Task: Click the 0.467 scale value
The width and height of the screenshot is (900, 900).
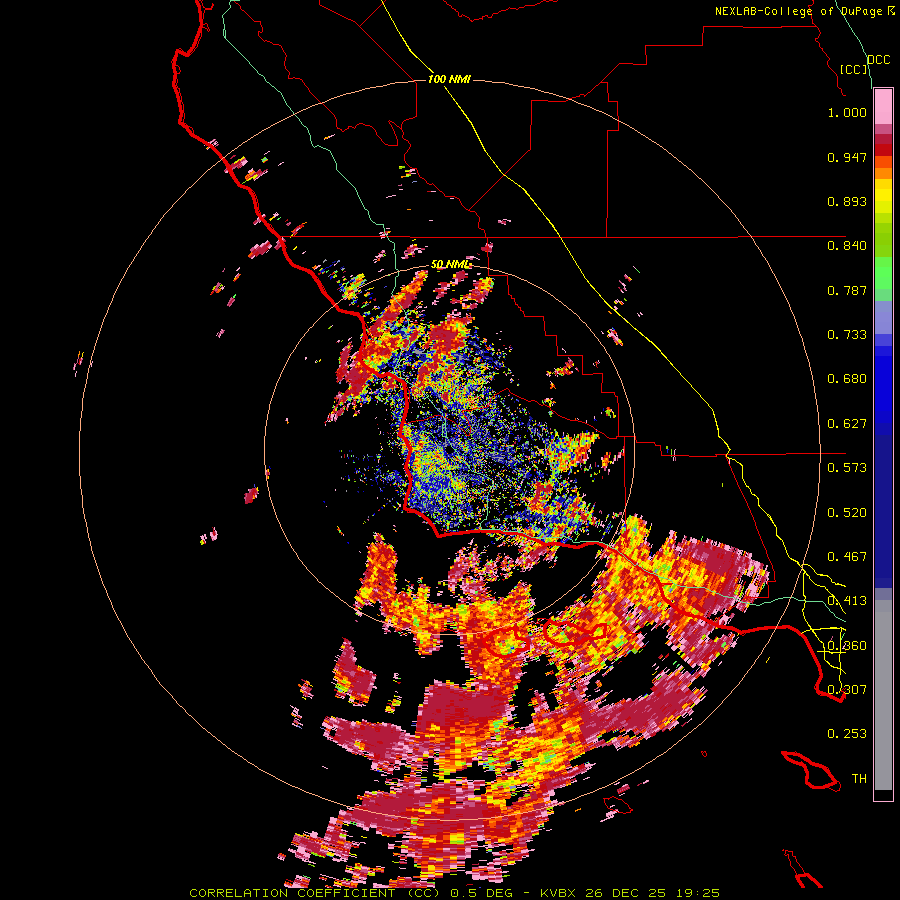Action: click(847, 557)
